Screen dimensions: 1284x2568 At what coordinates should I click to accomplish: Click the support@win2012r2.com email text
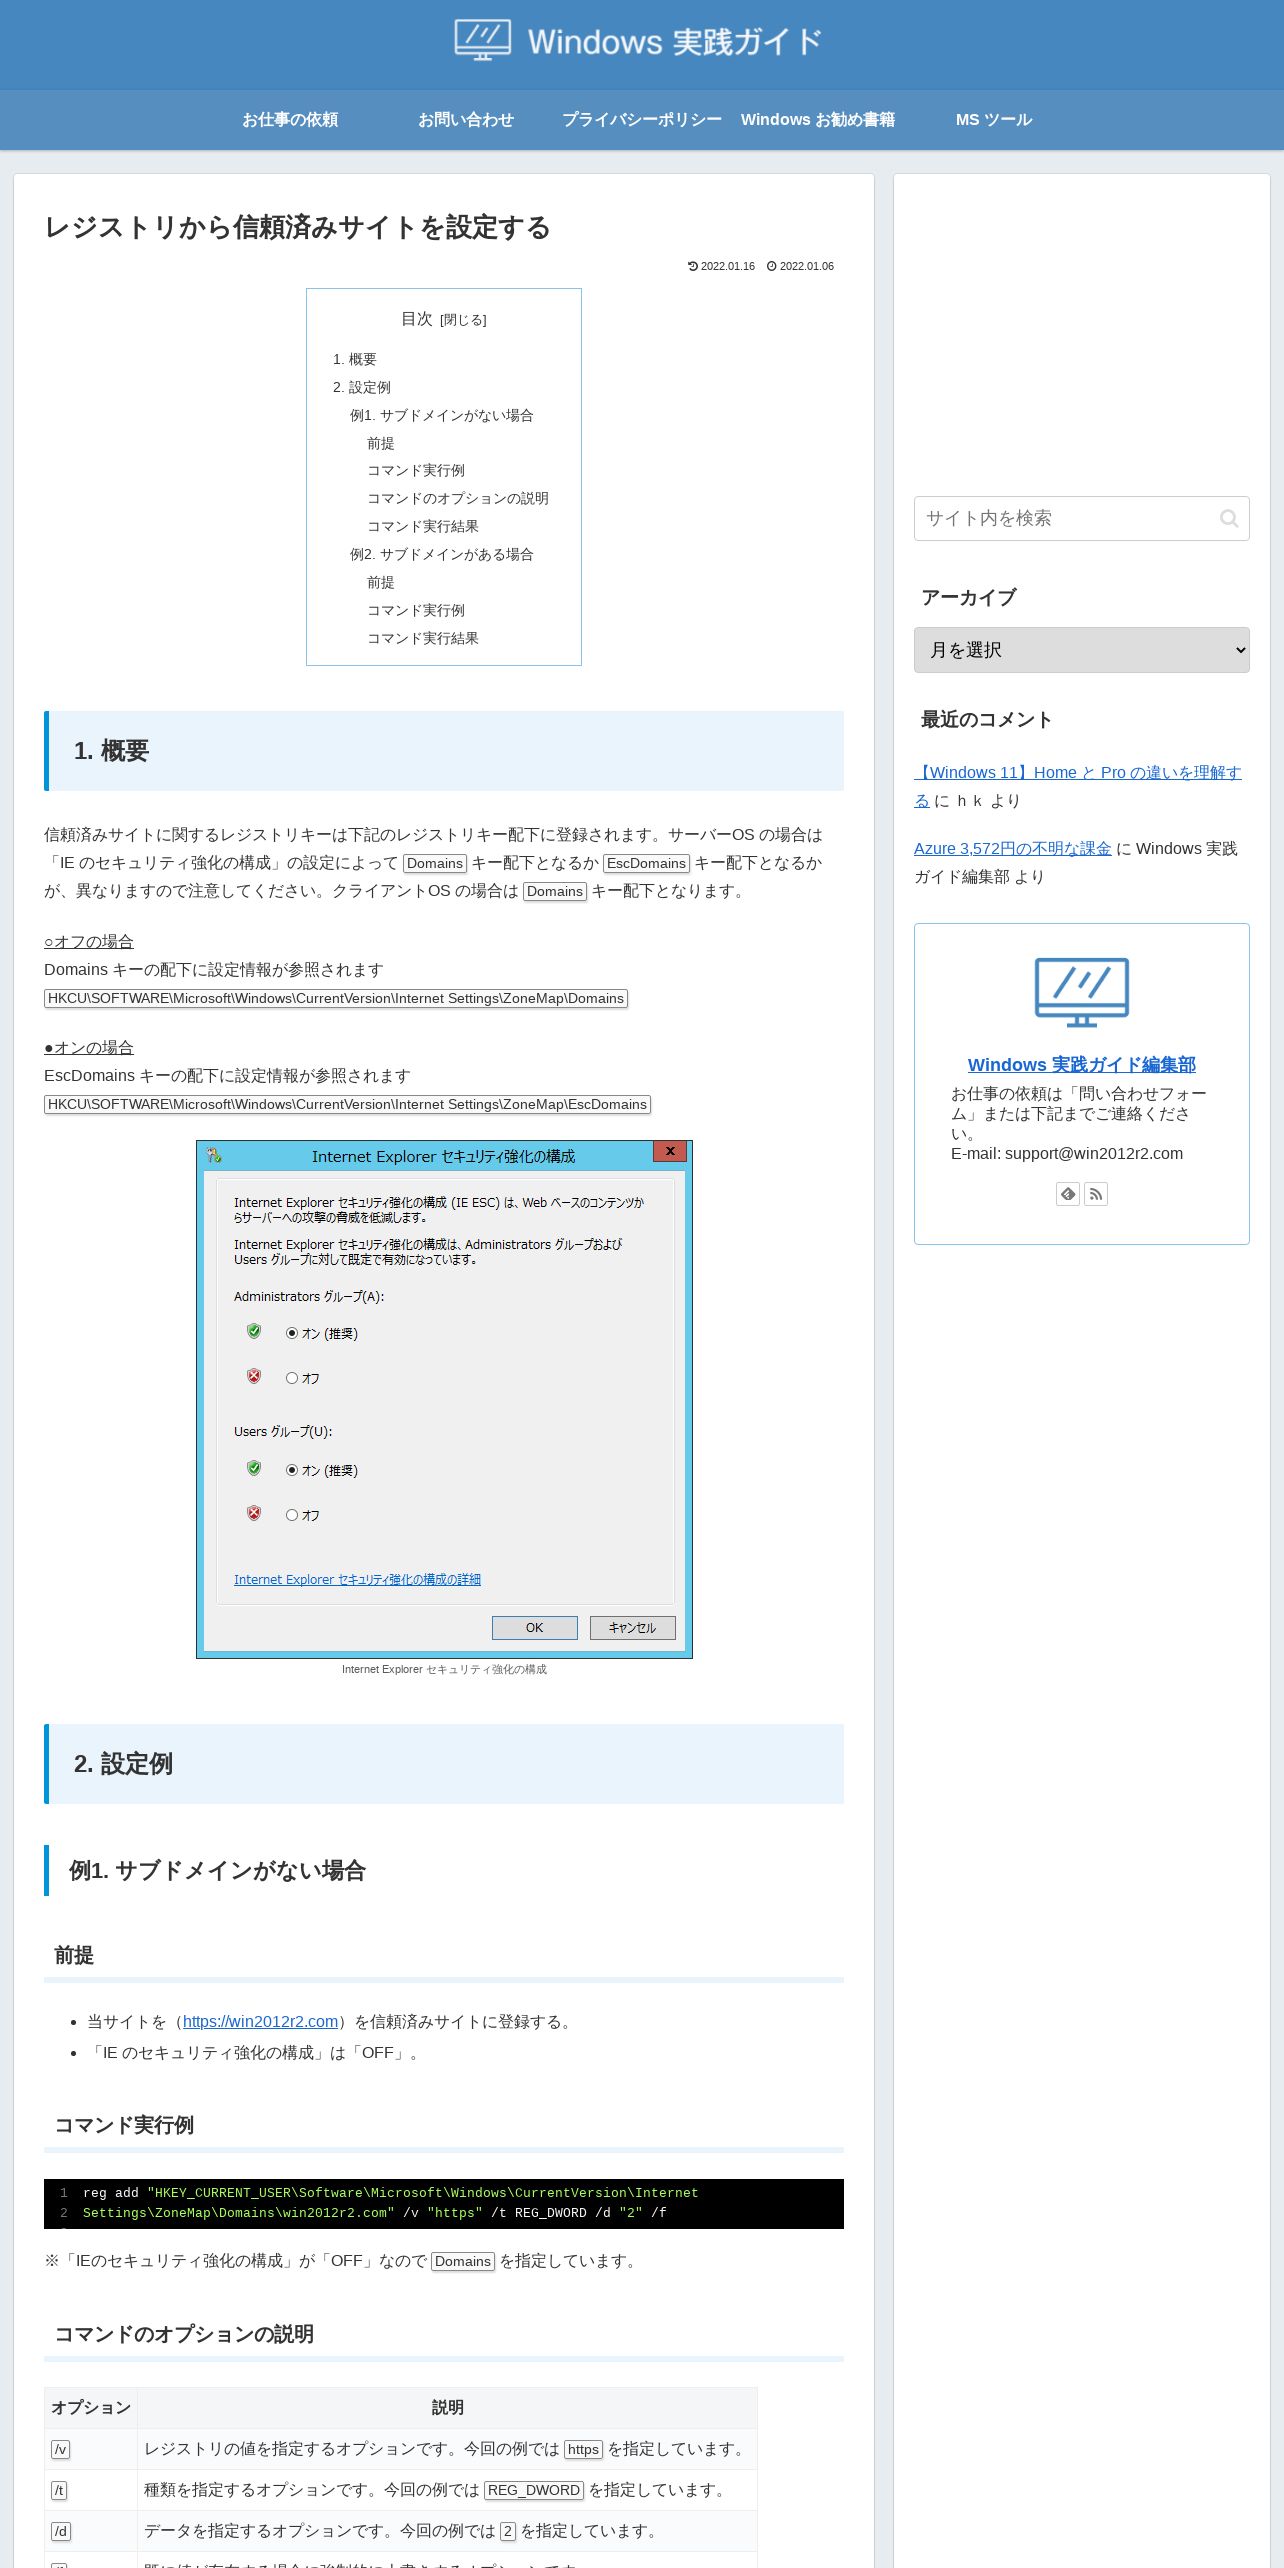1094,1153
